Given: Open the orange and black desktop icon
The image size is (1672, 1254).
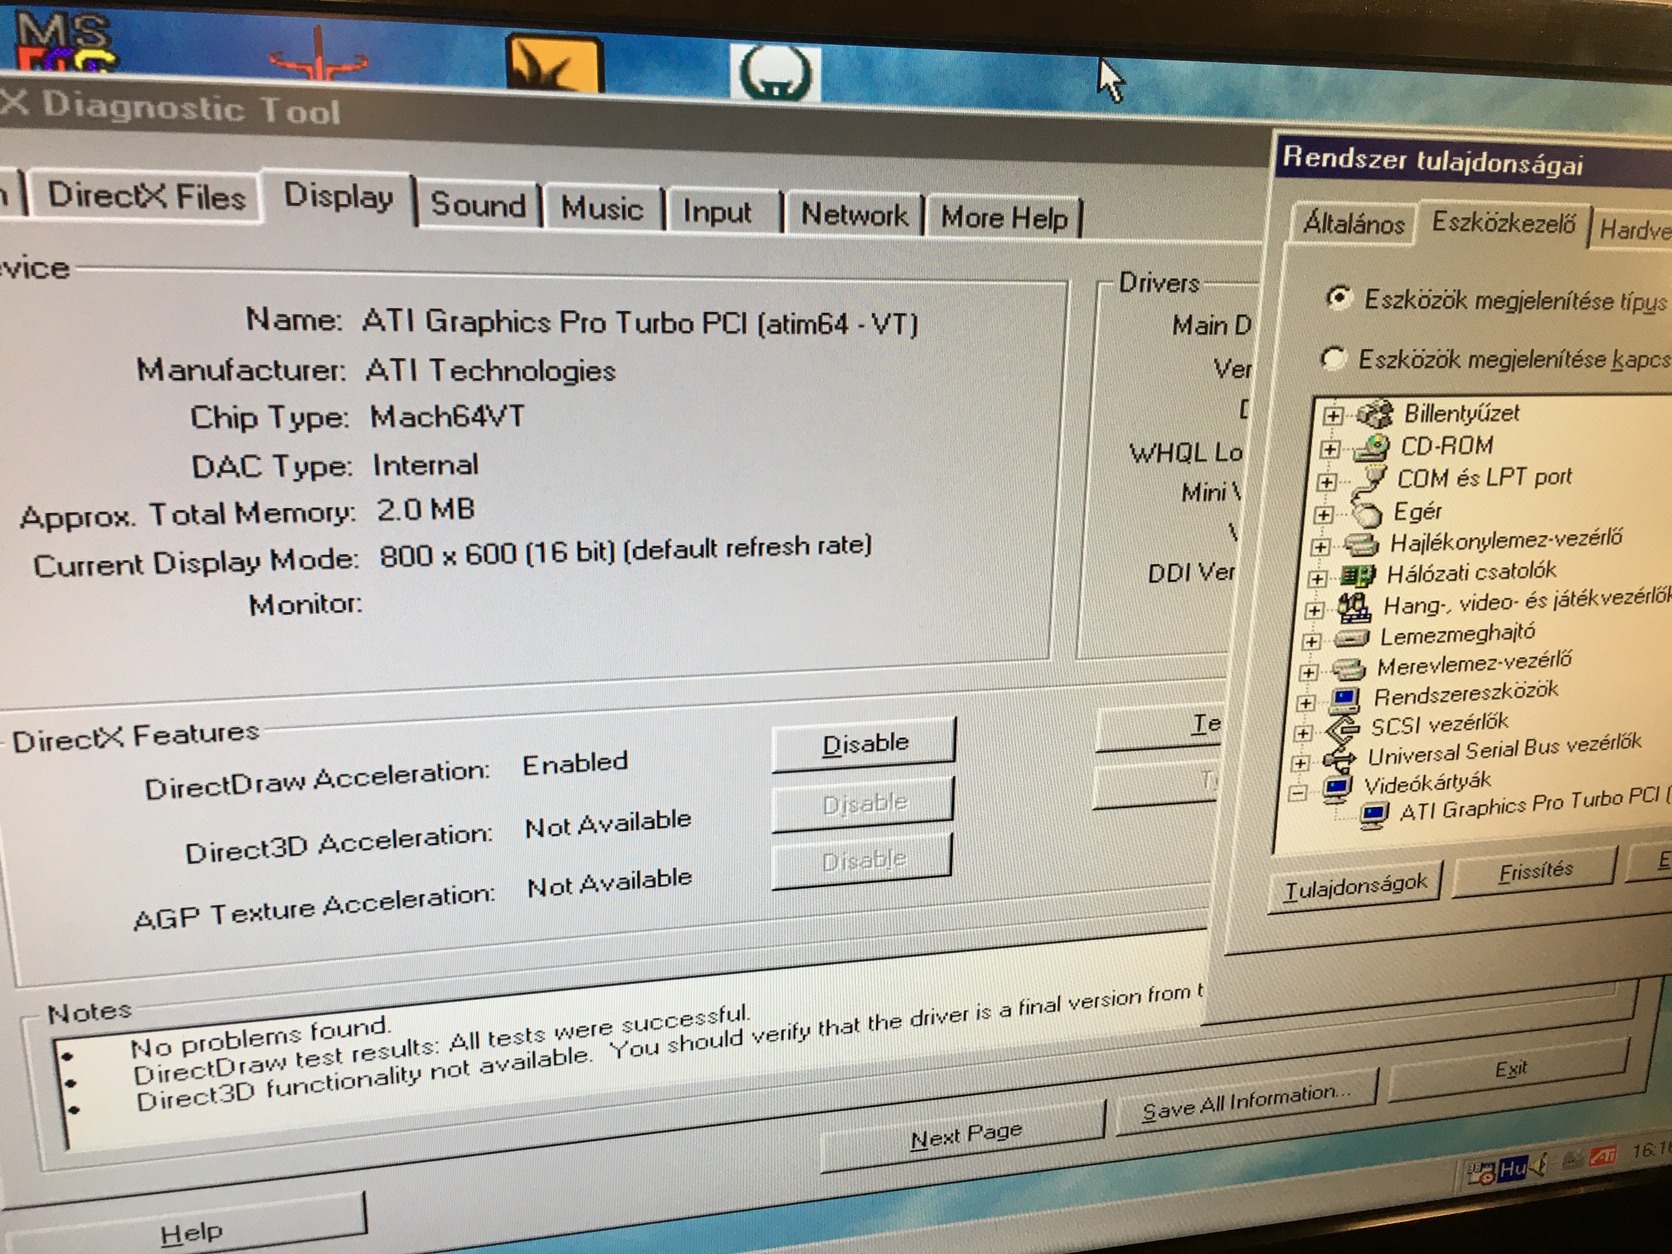Looking at the screenshot, I should coord(554,63).
